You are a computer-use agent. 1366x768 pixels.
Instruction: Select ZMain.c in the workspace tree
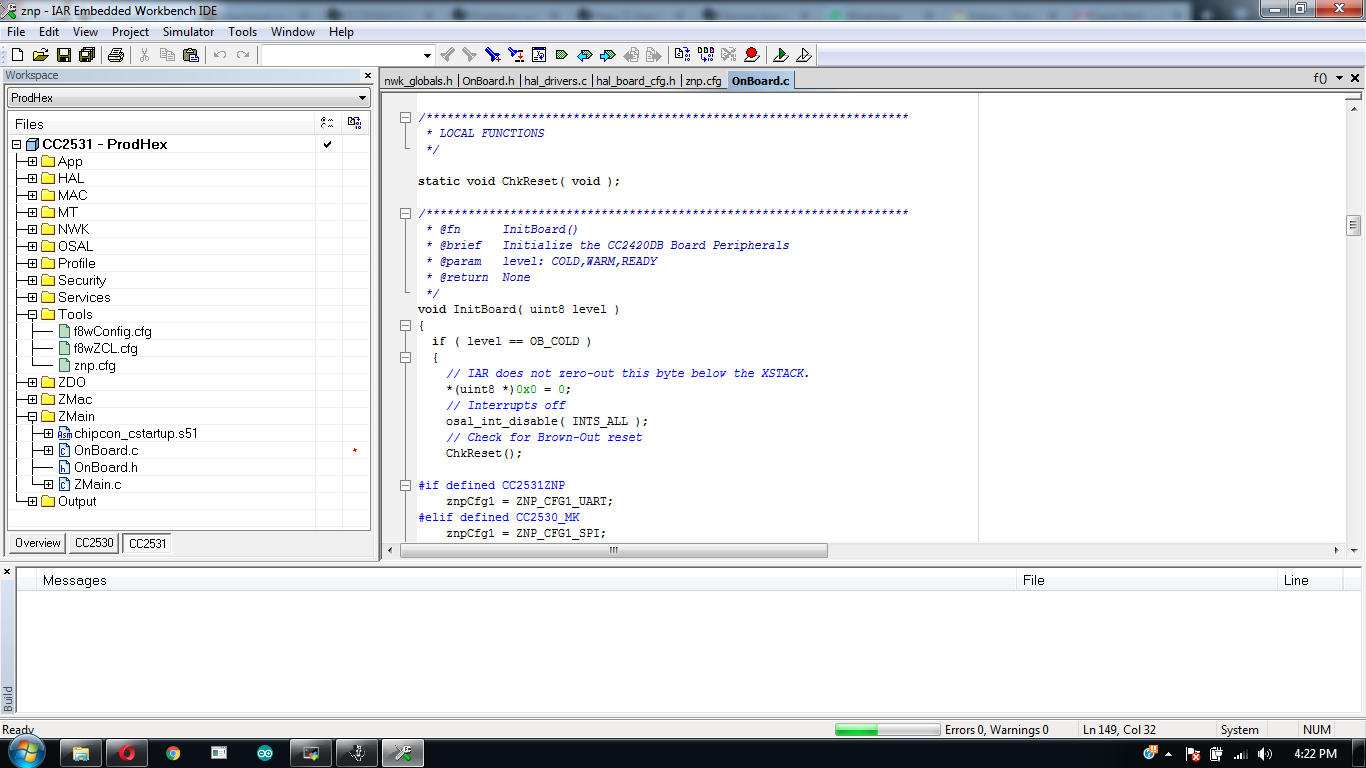point(98,484)
